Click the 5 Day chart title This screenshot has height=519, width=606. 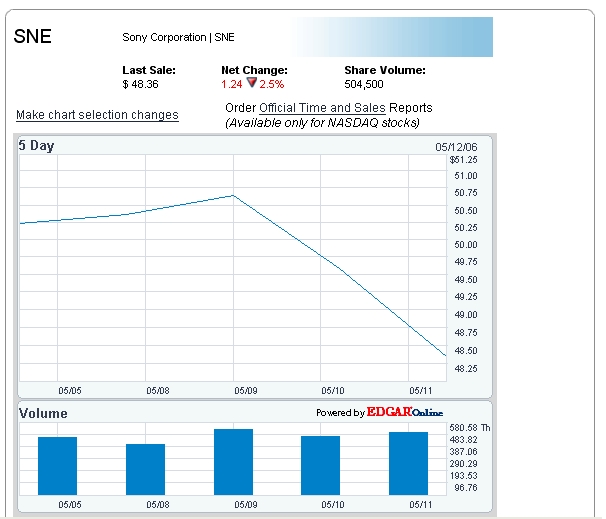[x=36, y=145]
